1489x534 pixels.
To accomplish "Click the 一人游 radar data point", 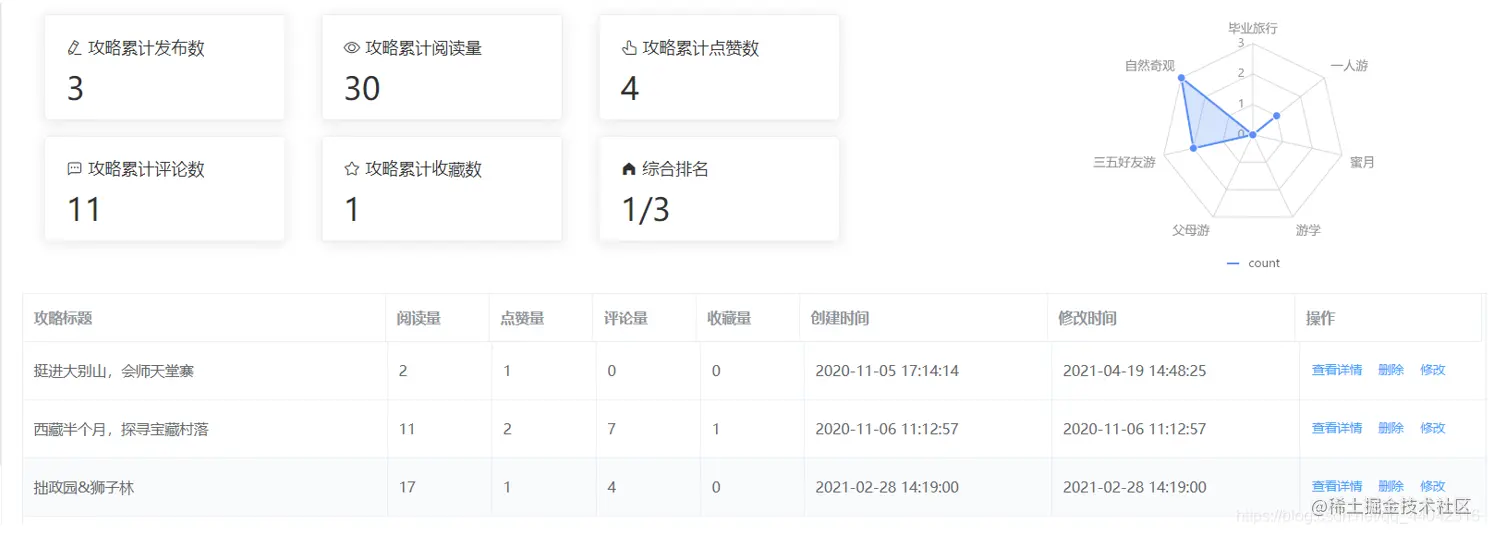I will tap(1276, 115).
